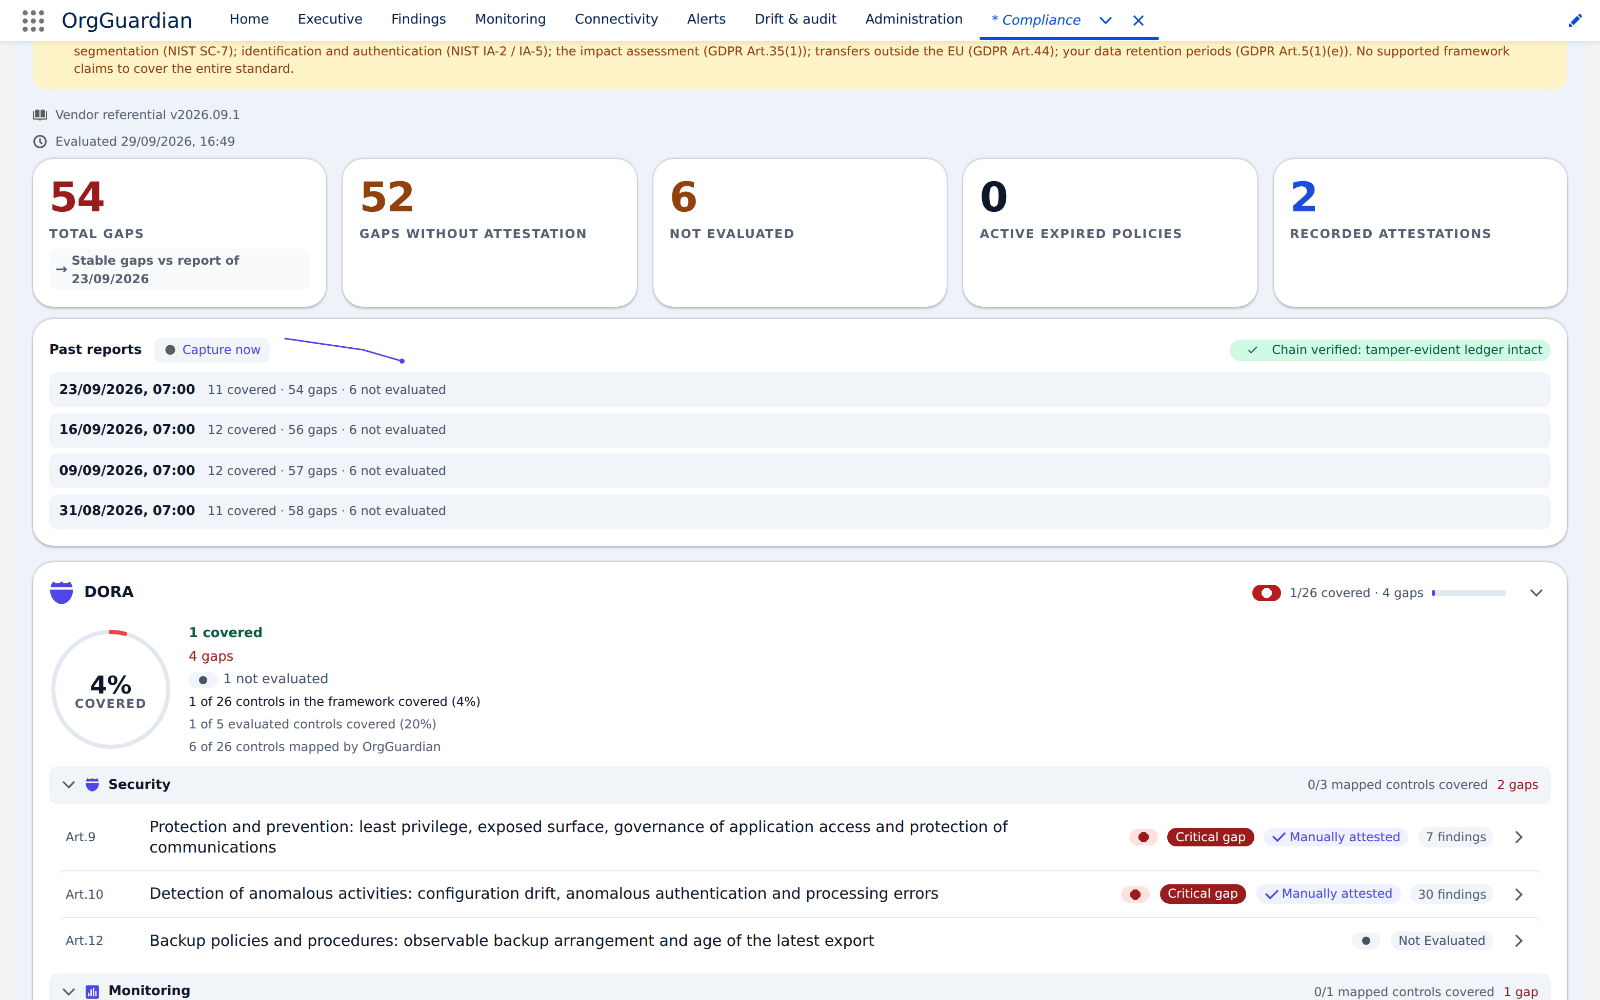
Task: Collapse the Monitoring section
Action: pos(69,991)
